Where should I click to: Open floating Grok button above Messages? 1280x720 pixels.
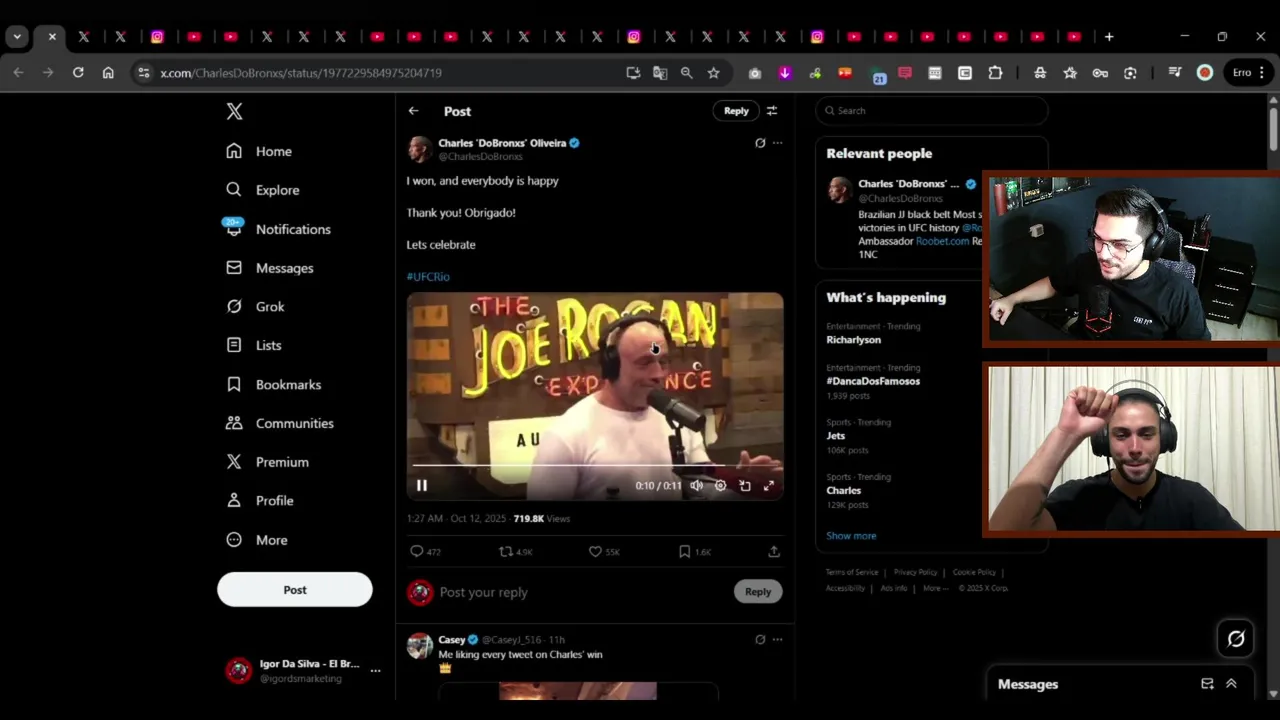[1236, 639]
